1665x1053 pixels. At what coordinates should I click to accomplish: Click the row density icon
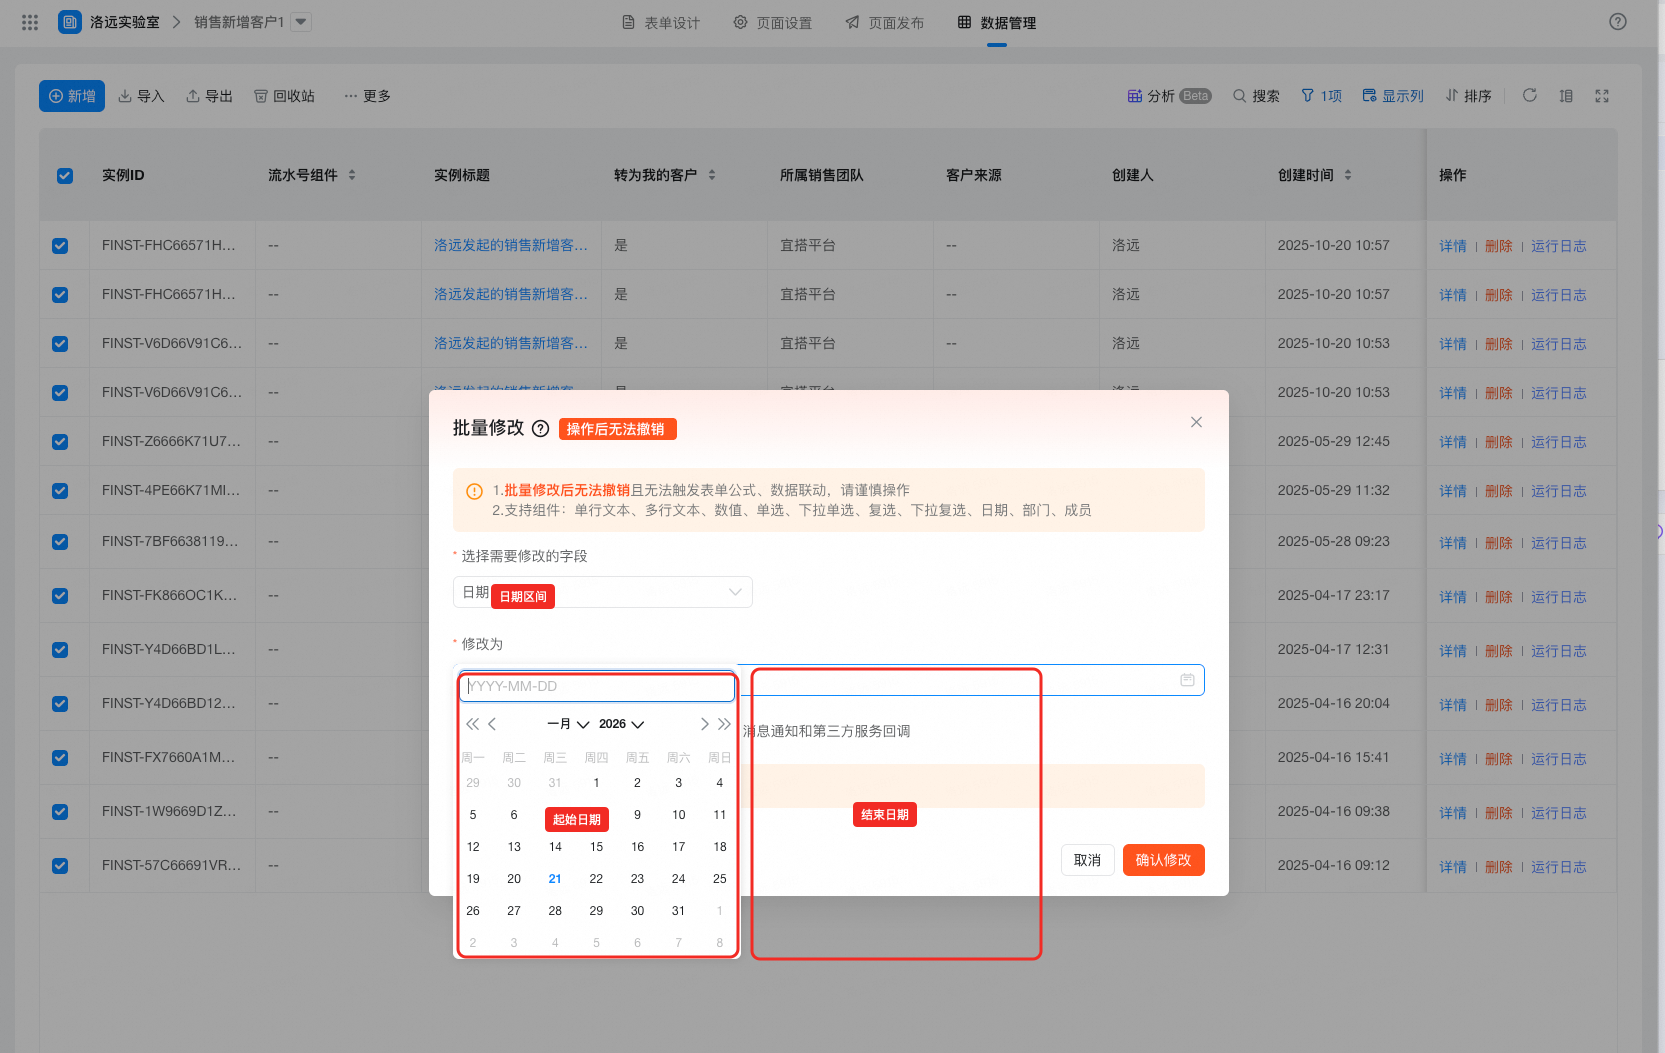coord(1566,96)
